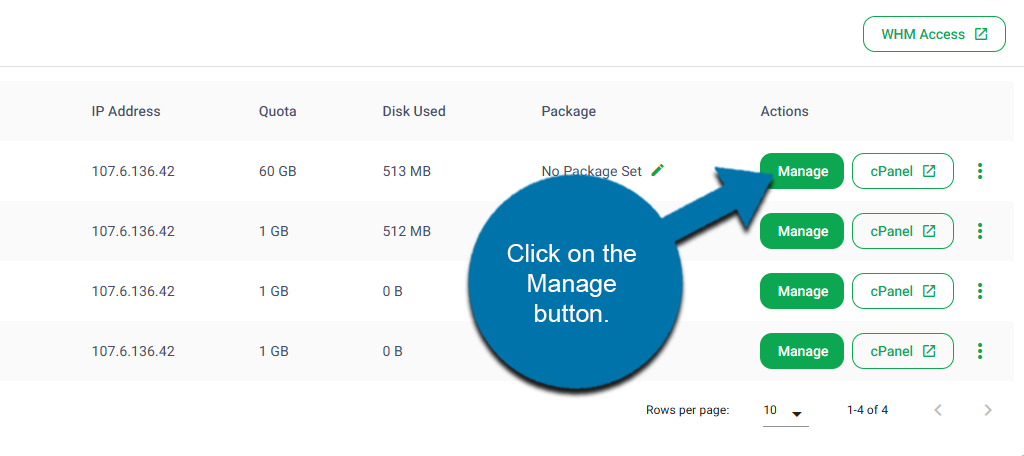1024x456 pixels.
Task: Open three-dot menu for fourth row
Action: pyautogui.click(x=980, y=351)
